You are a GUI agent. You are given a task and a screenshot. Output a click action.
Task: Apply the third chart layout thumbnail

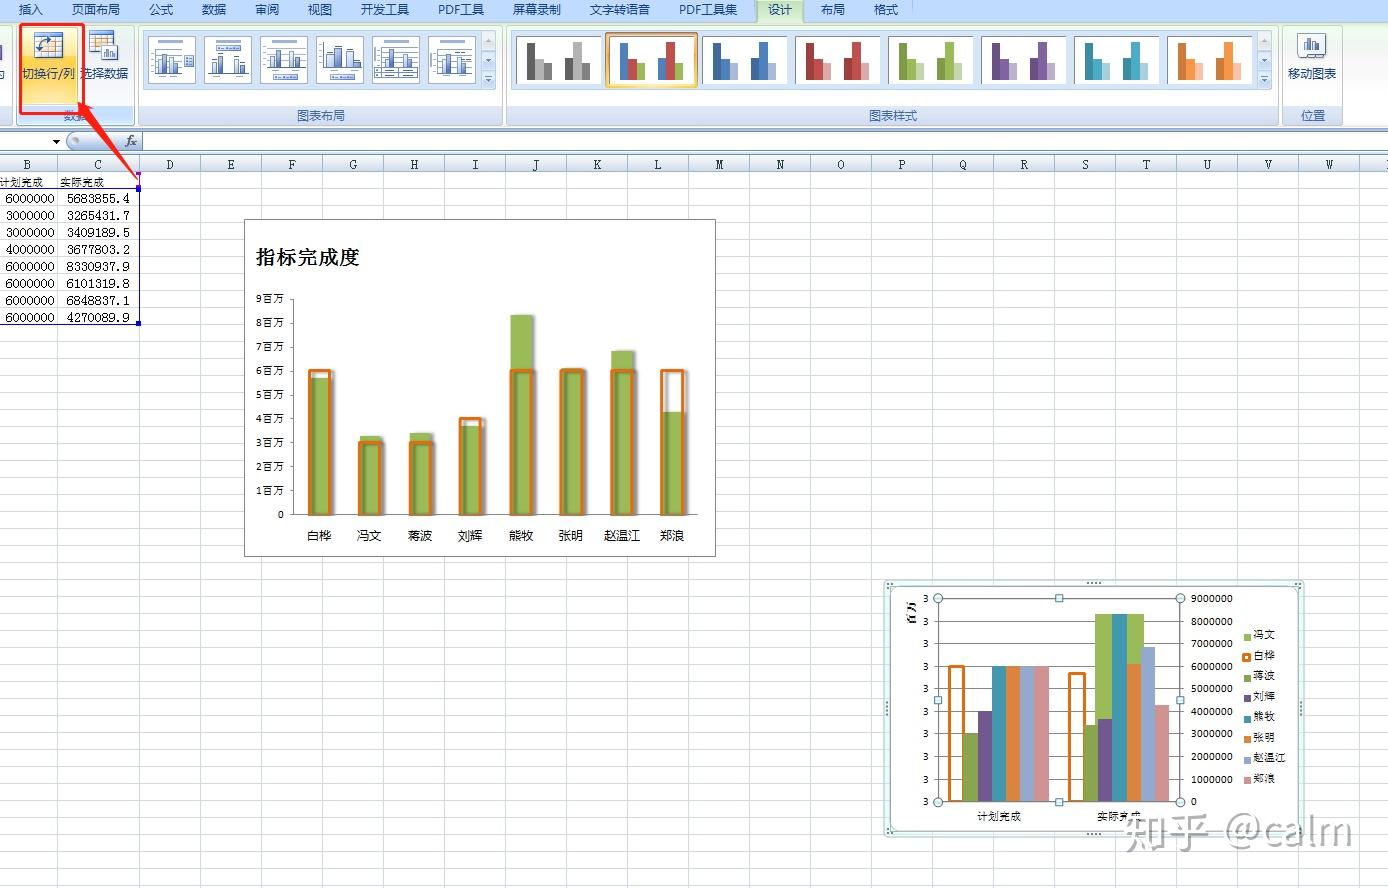pos(284,60)
